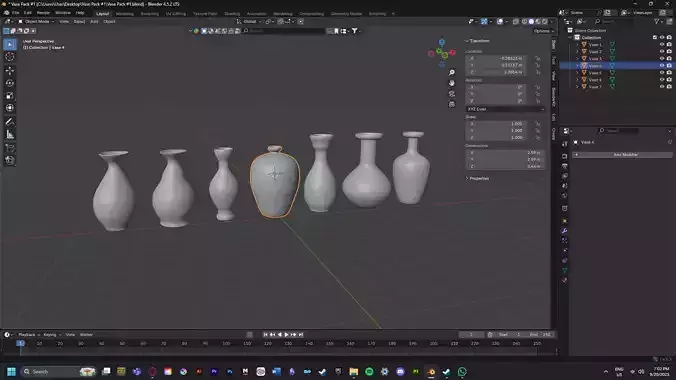Open the Object Mode dropdown
Screen dimensions: 676x380
click(x=36, y=21)
